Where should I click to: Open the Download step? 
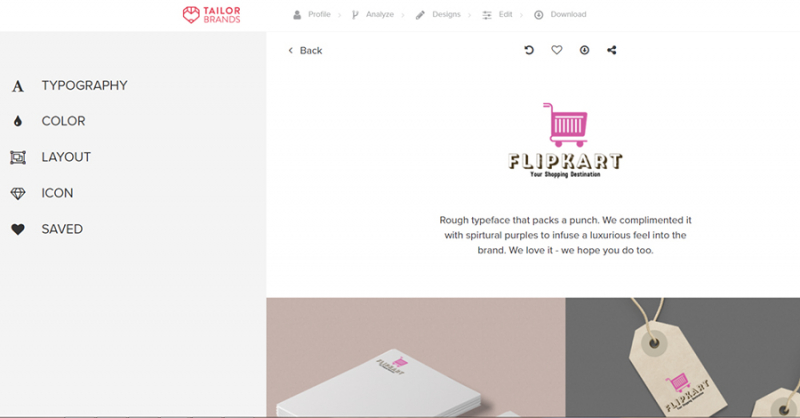pyautogui.click(x=560, y=15)
